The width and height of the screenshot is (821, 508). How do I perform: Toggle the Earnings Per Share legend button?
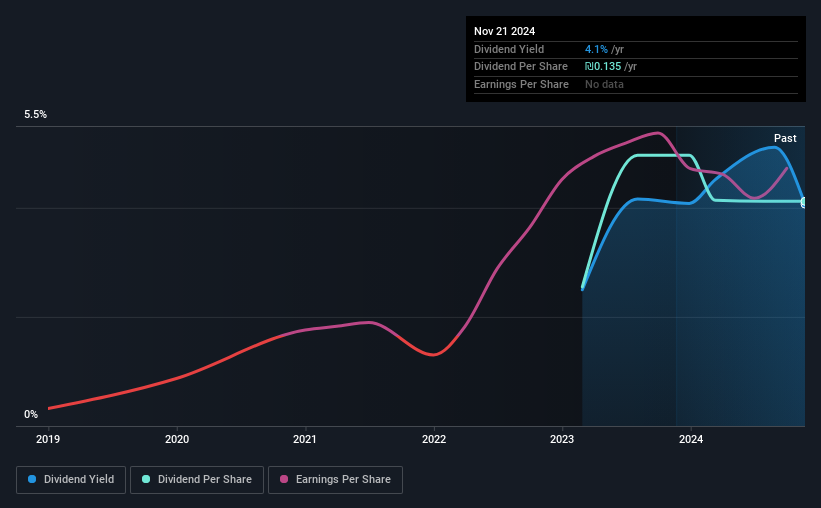click(335, 480)
